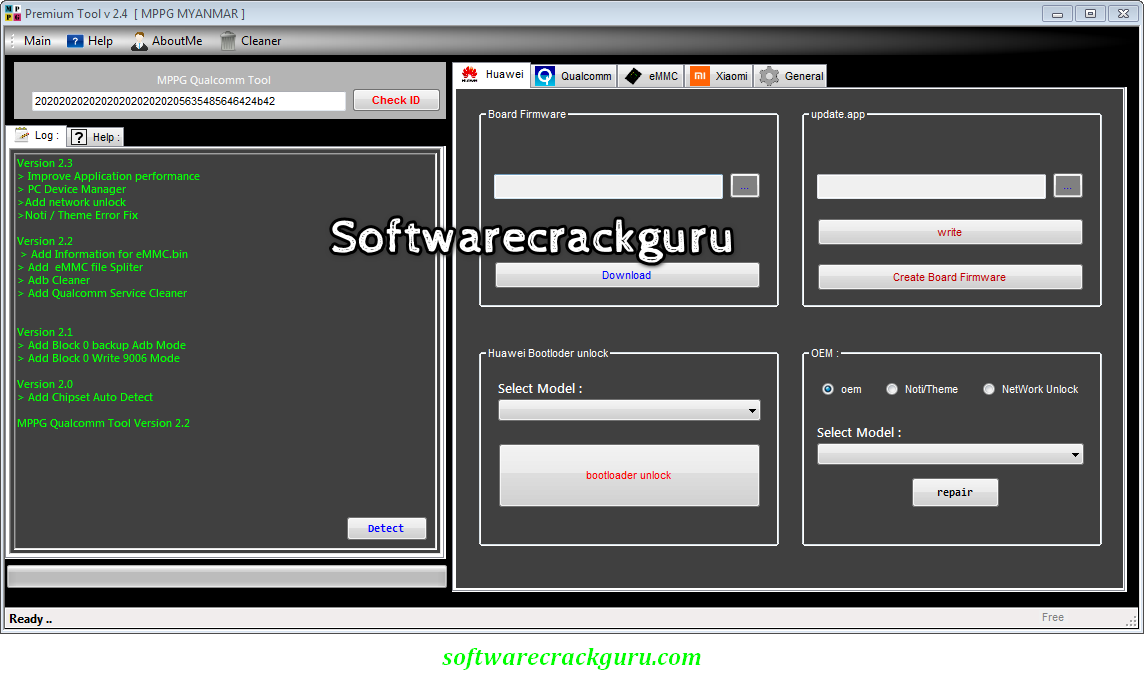Switch to the Log view
The image size is (1144, 678).
point(36,135)
